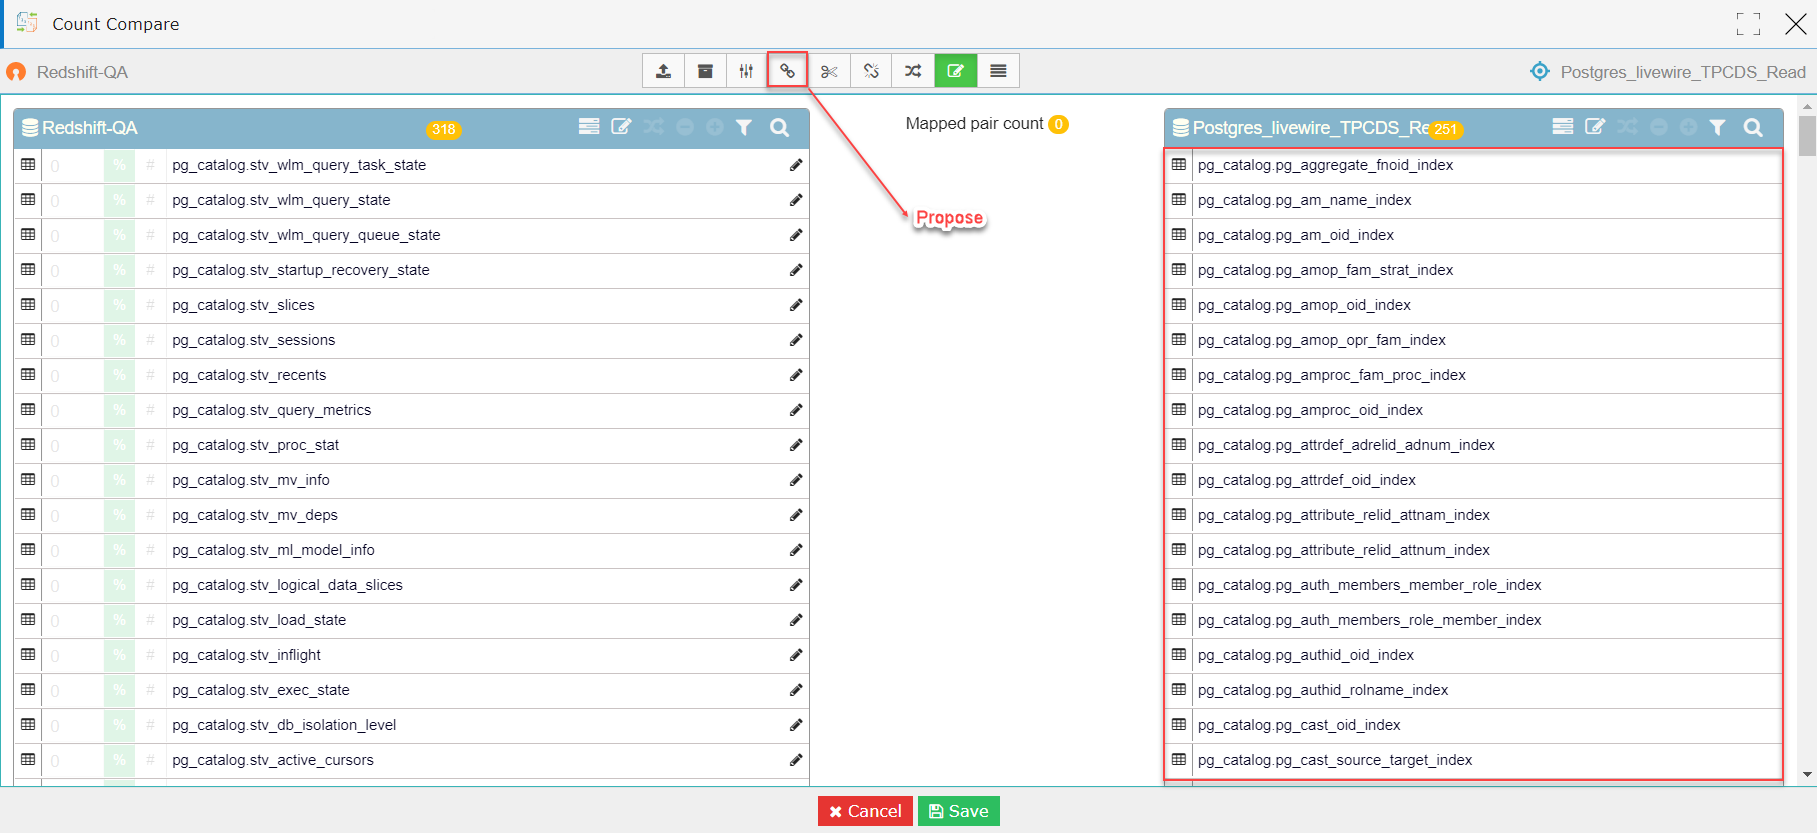This screenshot has height=833, width=1817.
Task: Toggle the hash button for stv_mv_deps
Action: pos(150,515)
